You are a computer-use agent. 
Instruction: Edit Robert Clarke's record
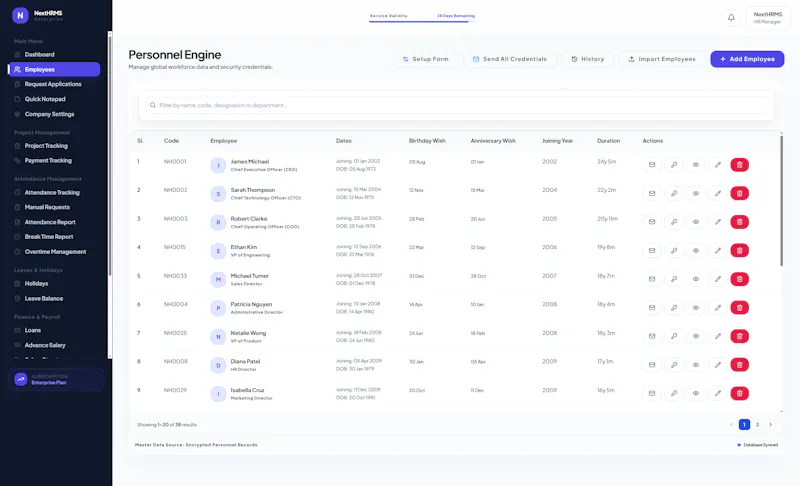pyautogui.click(x=718, y=222)
